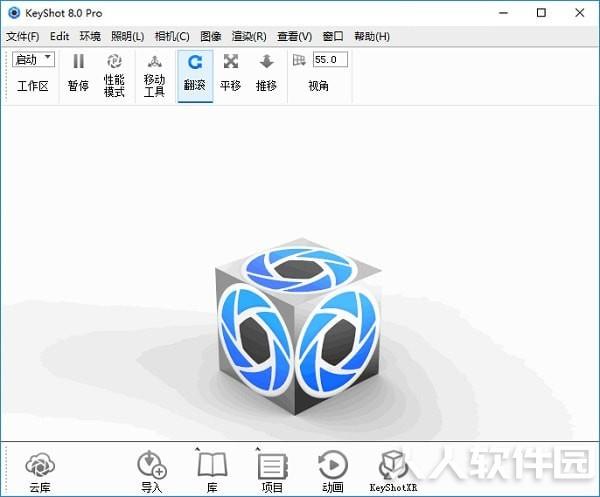
Task: Minimize the KeyShot window
Action: click(x=504, y=13)
